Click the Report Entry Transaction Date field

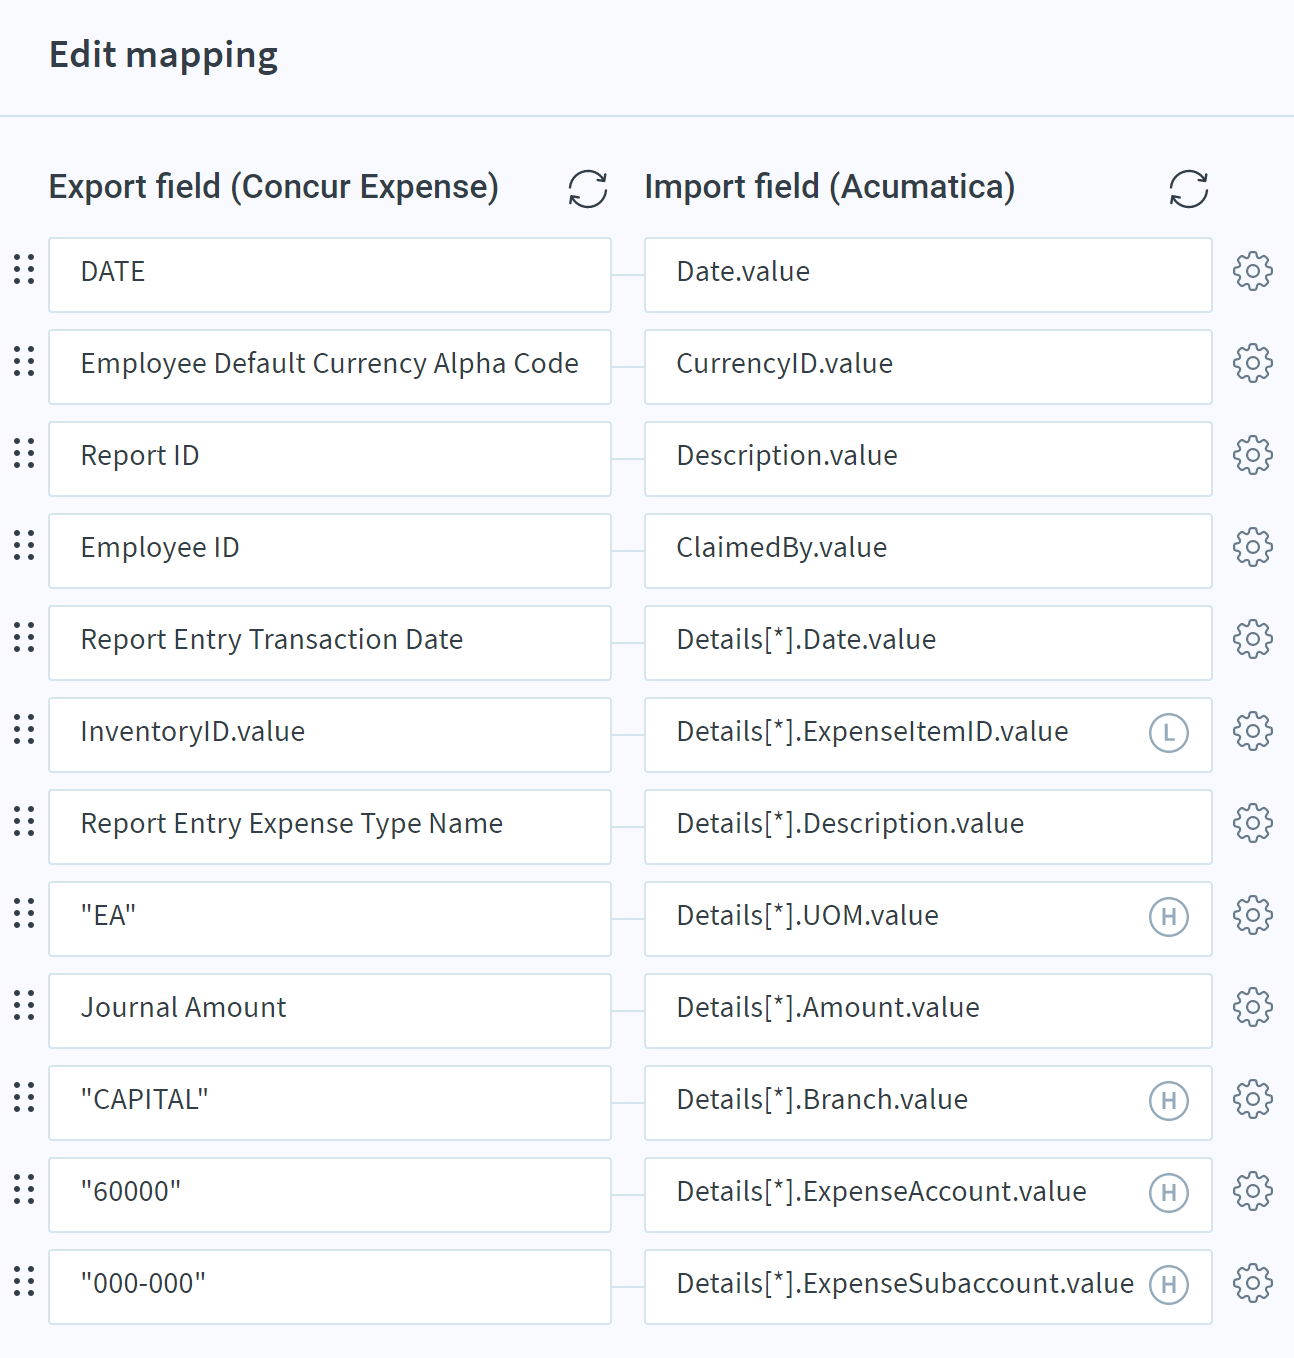(x=330, y=643)
